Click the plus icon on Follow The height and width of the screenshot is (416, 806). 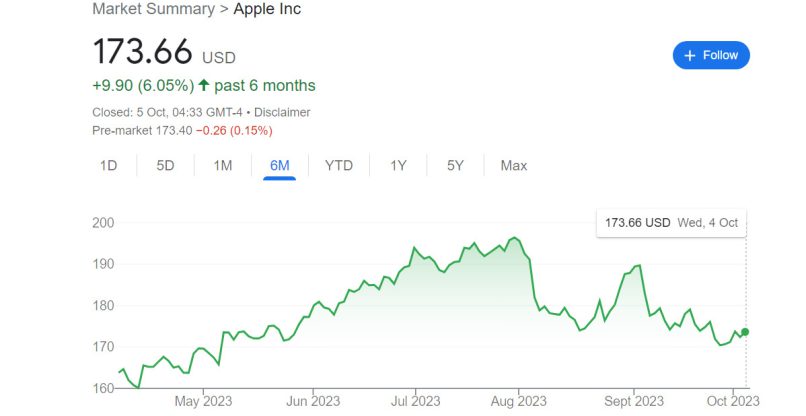click(x=689, y=56)
